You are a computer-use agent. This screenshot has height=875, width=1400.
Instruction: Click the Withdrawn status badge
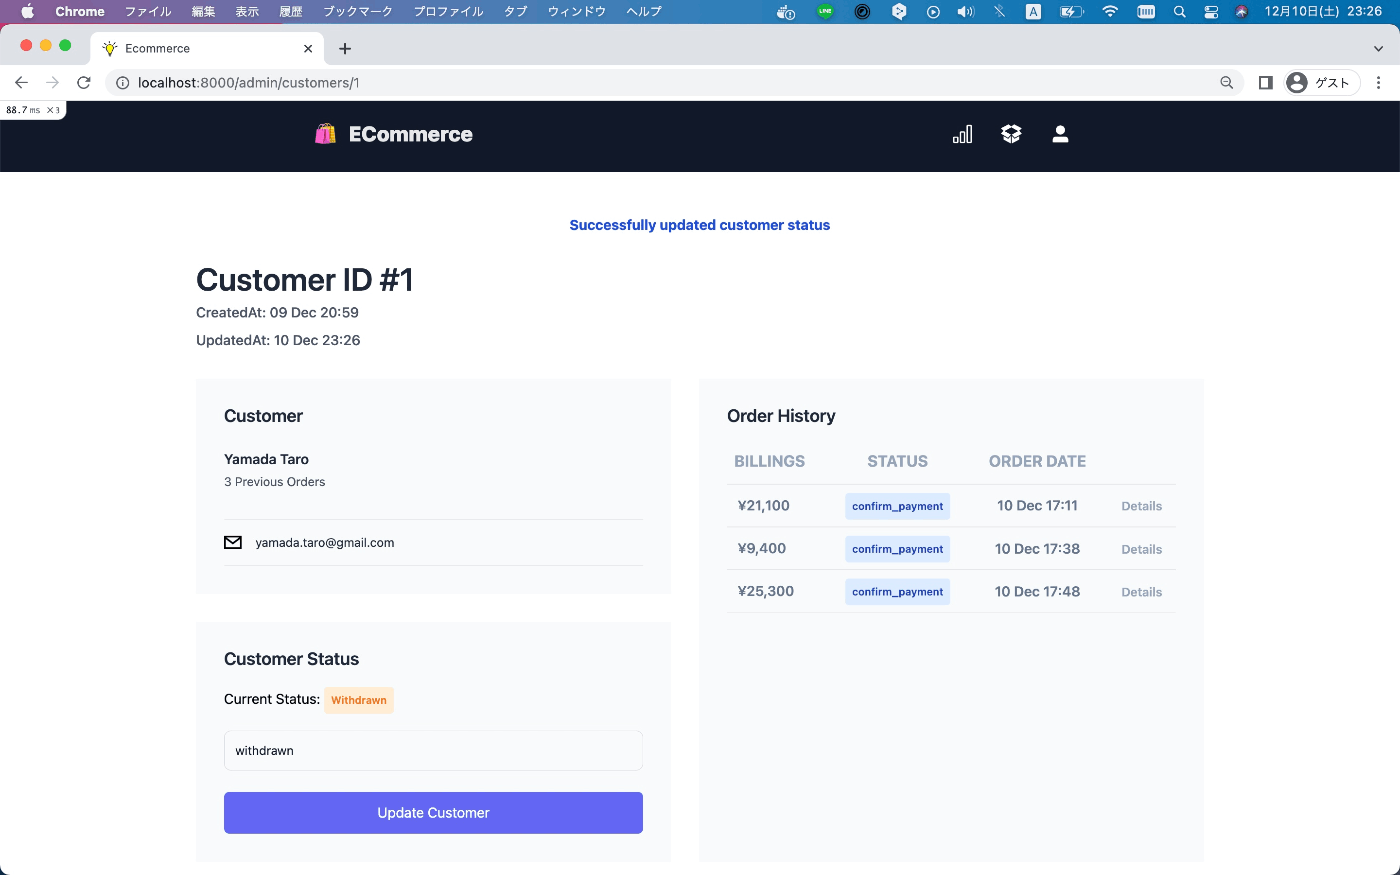click(x=358, y=700)
